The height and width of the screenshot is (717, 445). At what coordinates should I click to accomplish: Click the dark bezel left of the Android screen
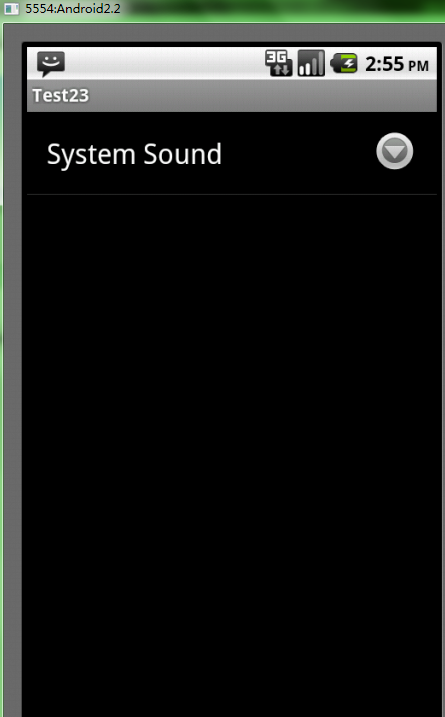(24, 366)
